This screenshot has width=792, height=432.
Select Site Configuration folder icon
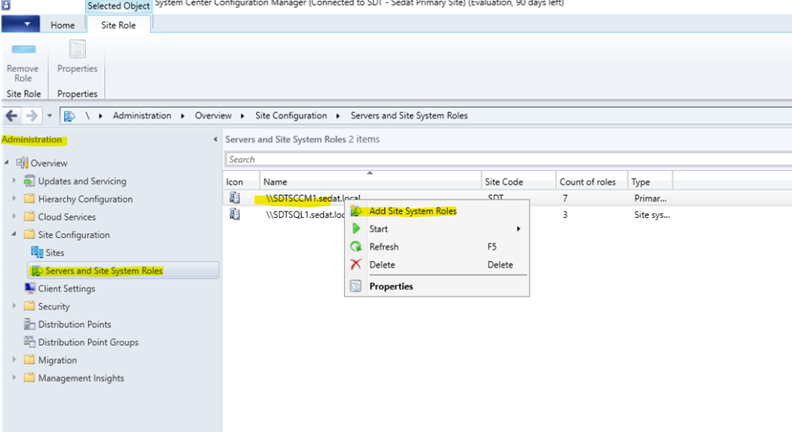coord(29,234)
